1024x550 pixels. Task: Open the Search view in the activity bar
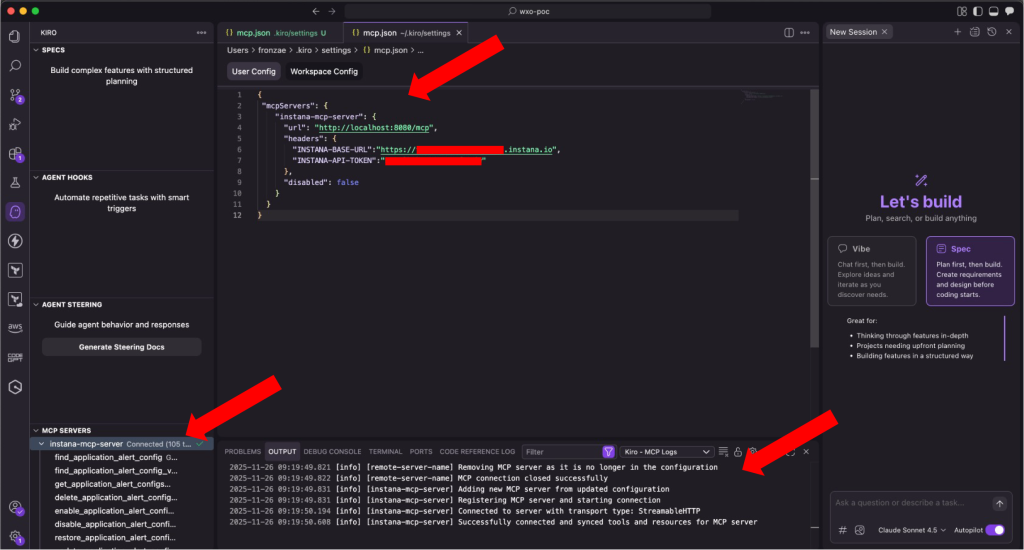point(14,66)
